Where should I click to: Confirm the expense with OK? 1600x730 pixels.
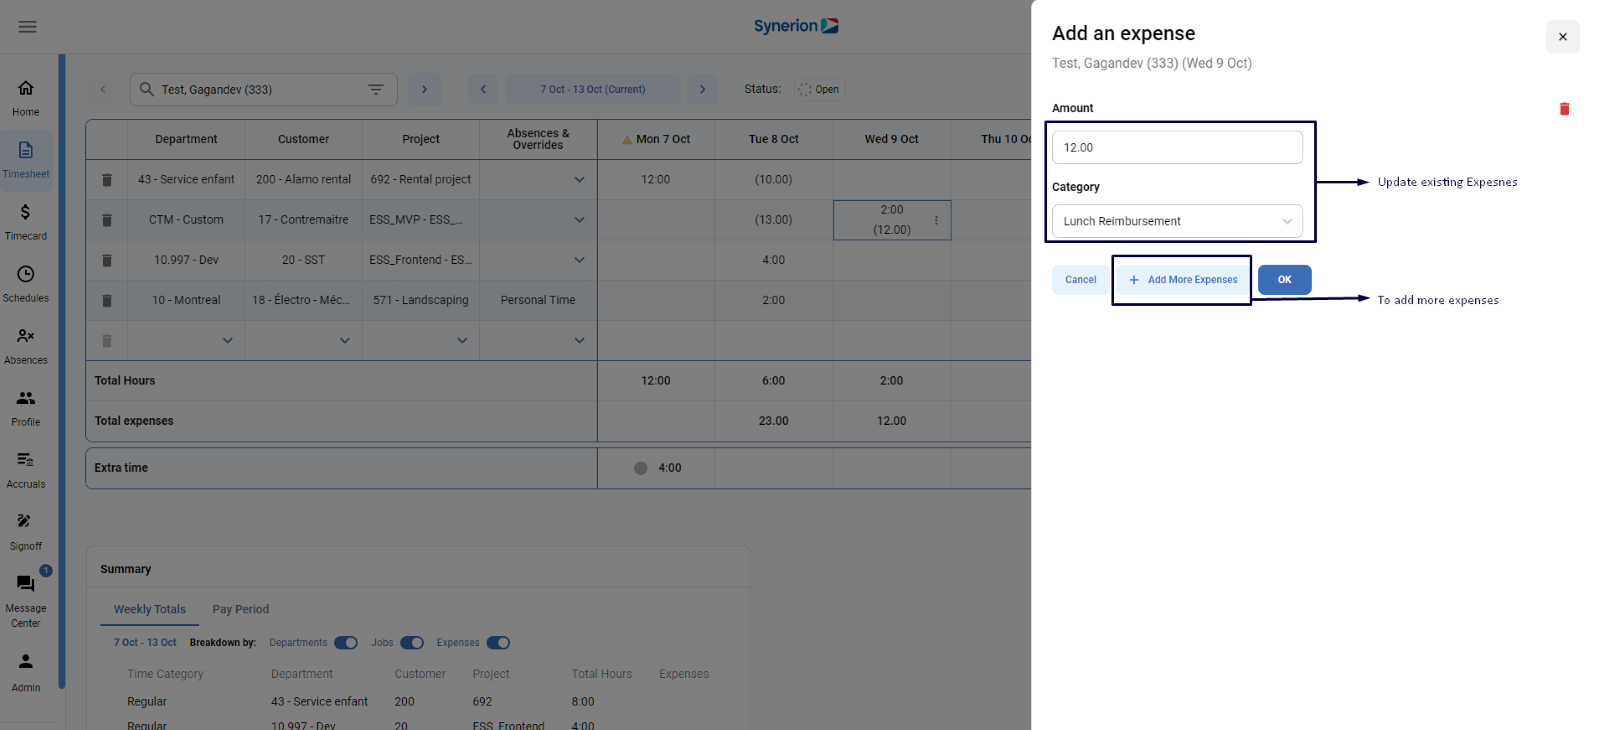pyautogui.click(x=1284, y=280)
